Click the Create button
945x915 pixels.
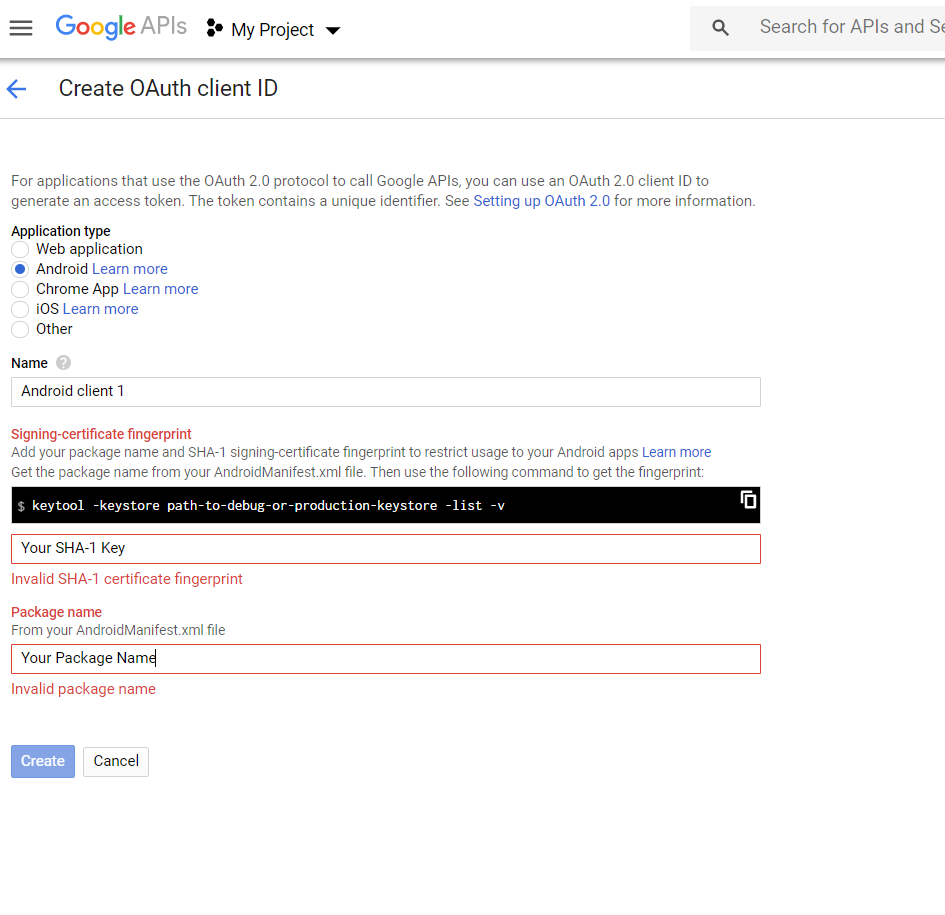point(43,761)
